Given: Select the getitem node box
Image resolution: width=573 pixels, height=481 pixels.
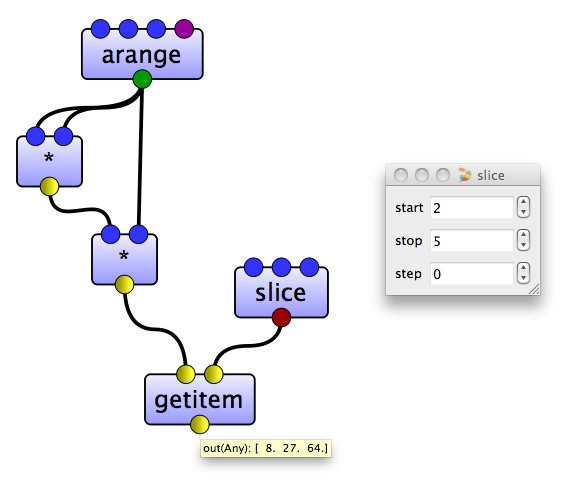Looking at the screenshot, I should coord(200,399).
